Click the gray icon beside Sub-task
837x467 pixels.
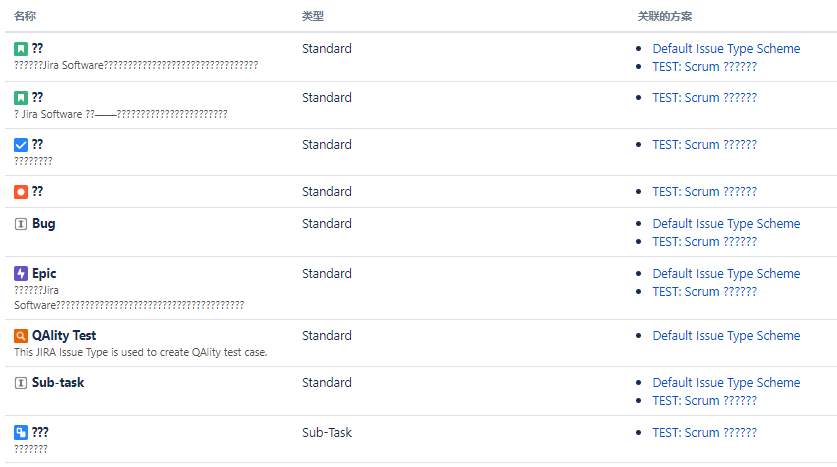pyautogui.click(x=21, y=383)
